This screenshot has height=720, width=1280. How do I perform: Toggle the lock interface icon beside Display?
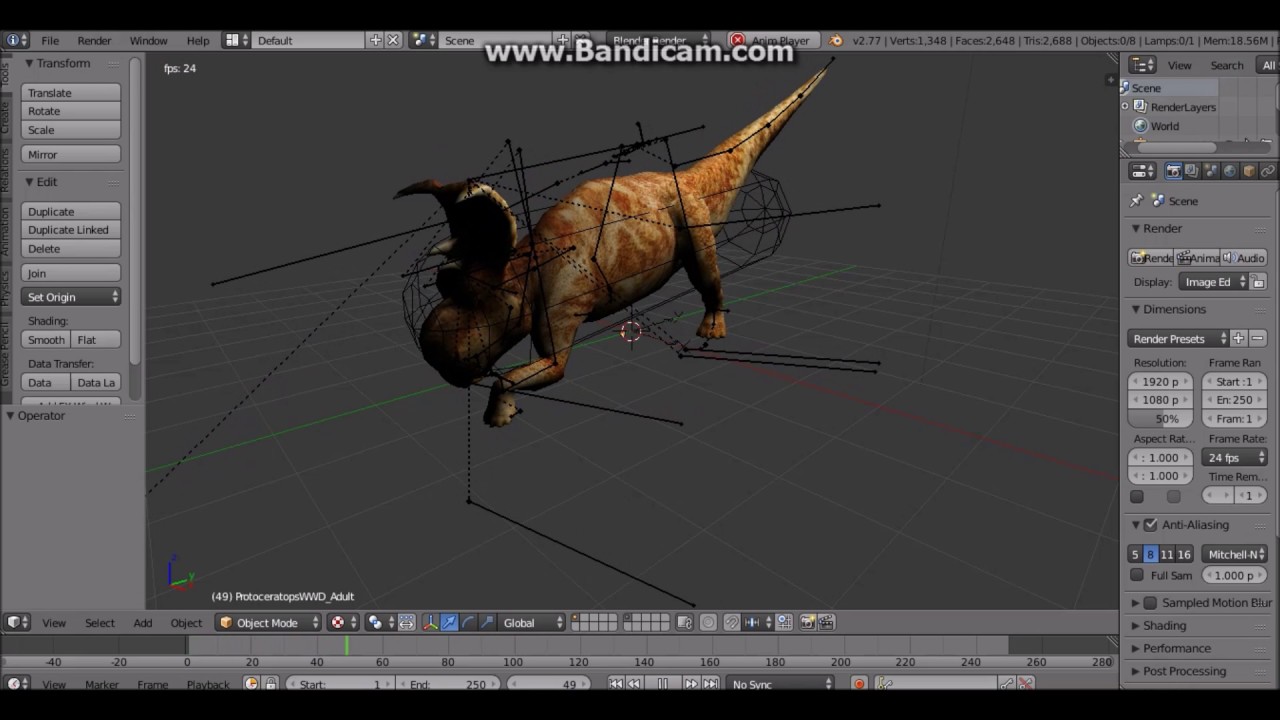point(1259,282)
